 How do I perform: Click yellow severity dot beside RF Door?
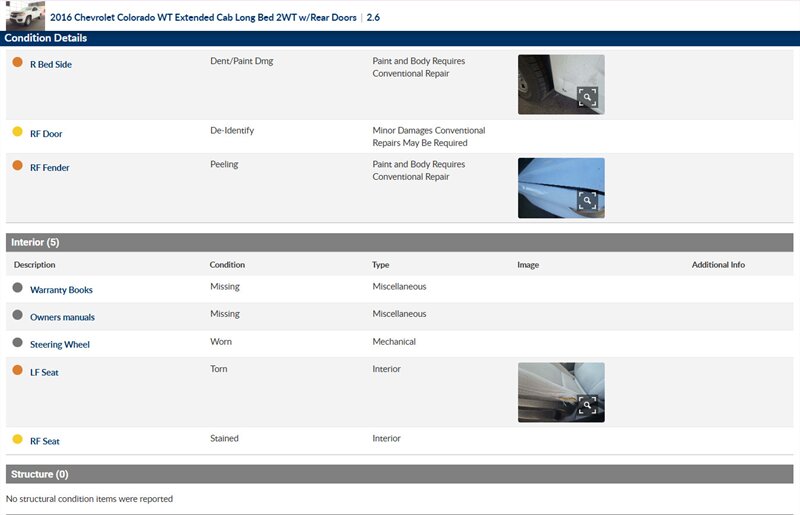coord(17,132)
